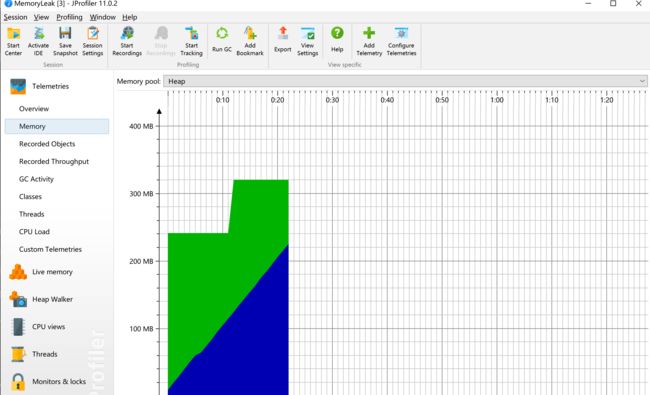Open the Help menu
The image size is (650, 395).
(129, 17)
